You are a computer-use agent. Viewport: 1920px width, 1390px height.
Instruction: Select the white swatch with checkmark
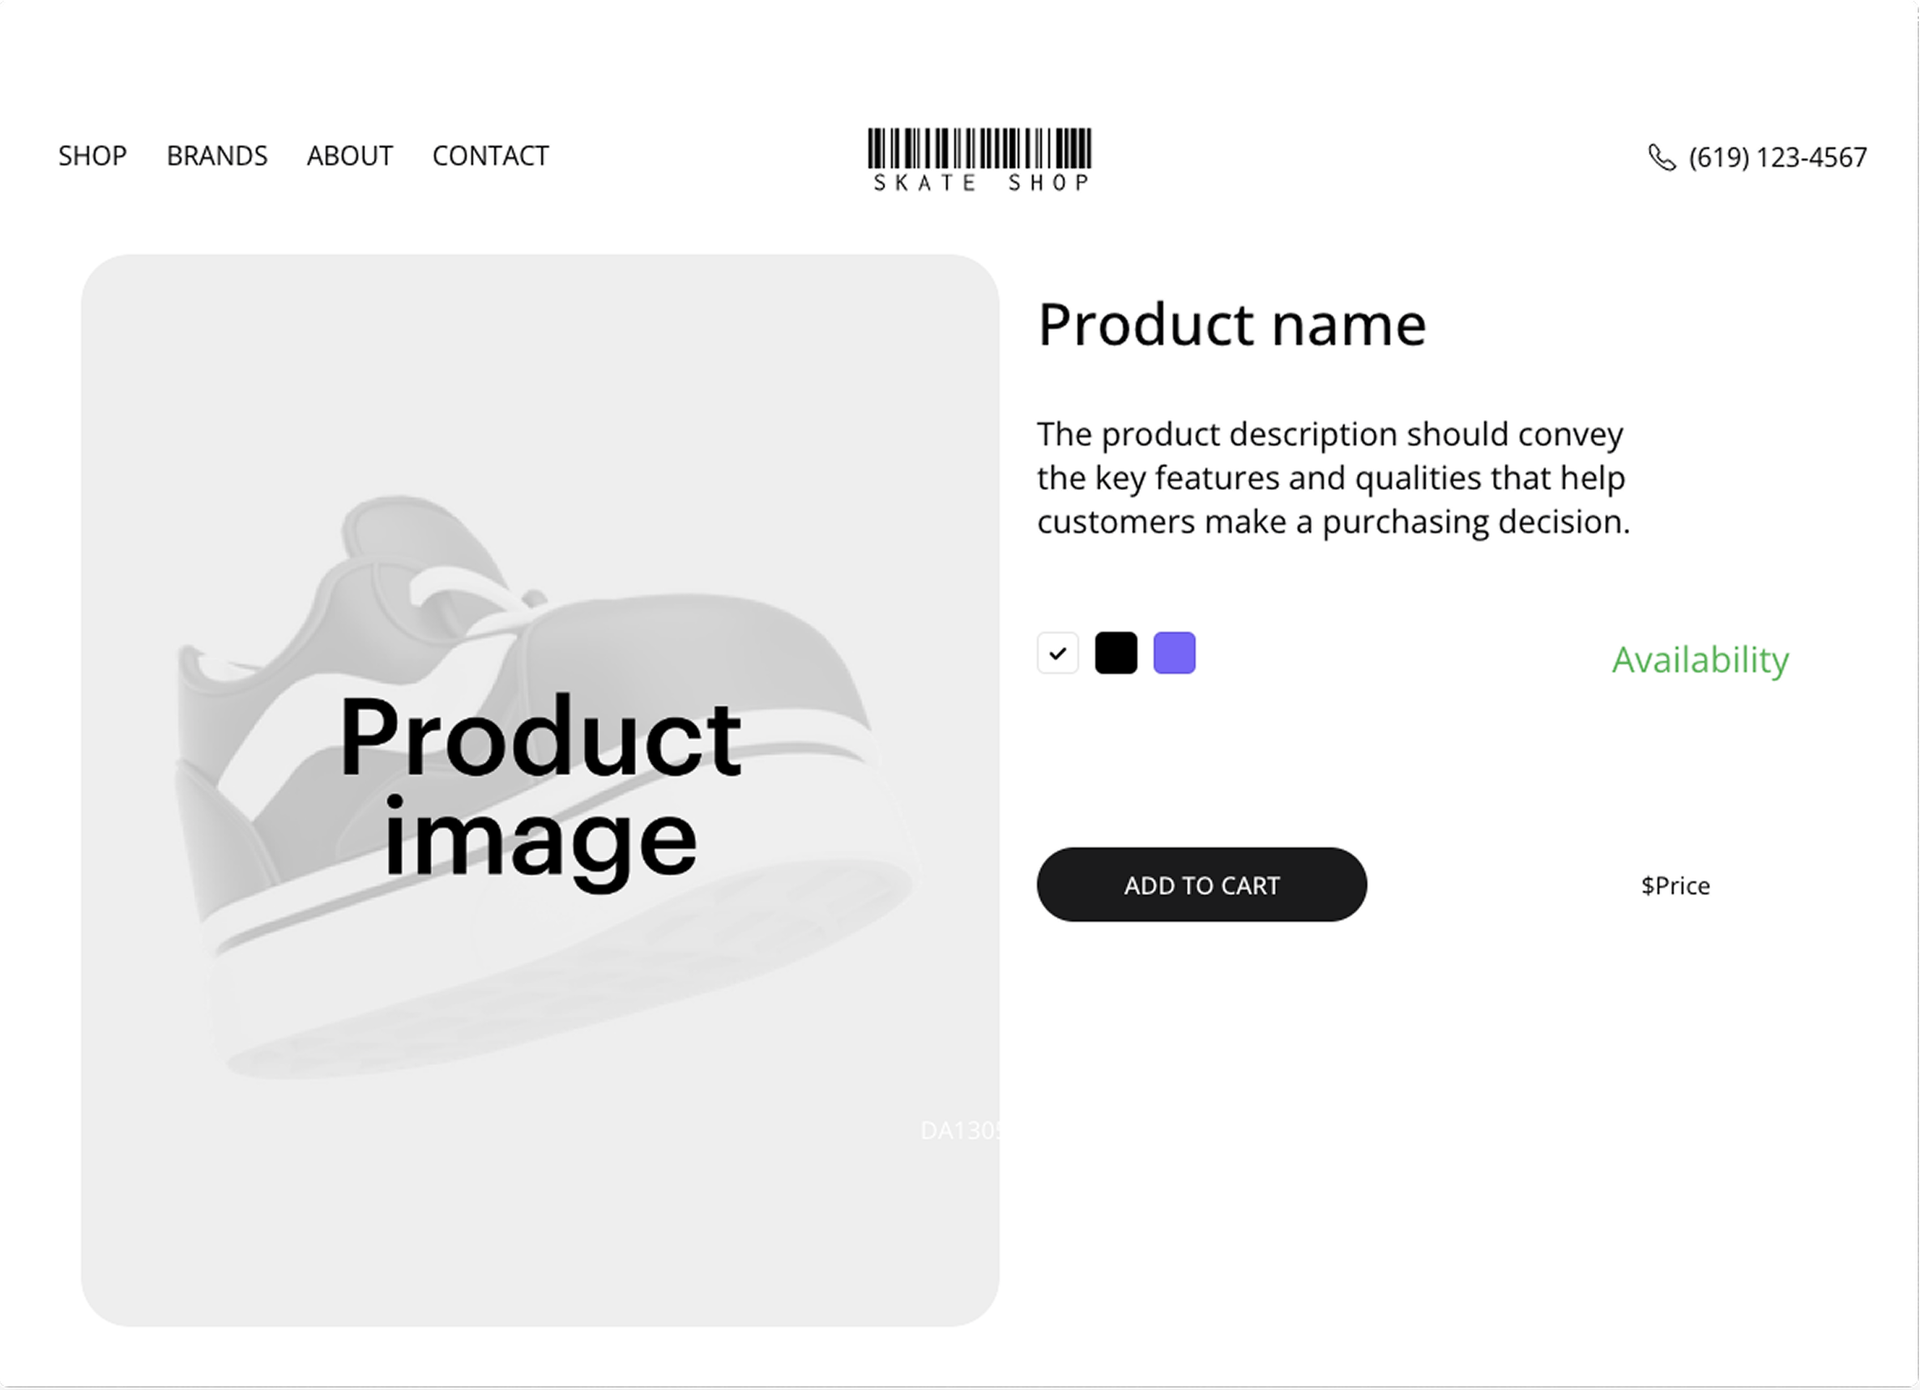point(1058,653)
